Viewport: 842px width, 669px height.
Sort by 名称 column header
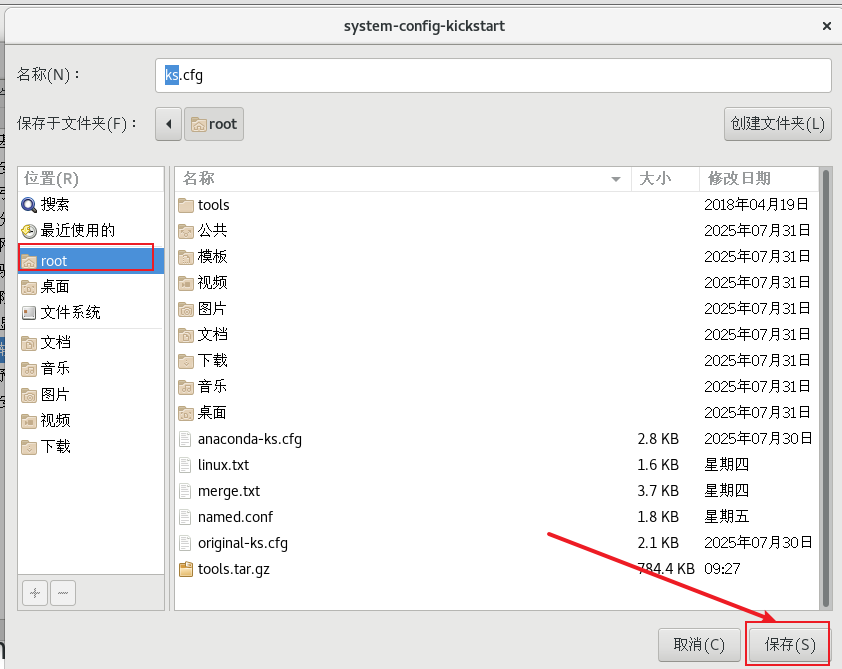point(403,179)
